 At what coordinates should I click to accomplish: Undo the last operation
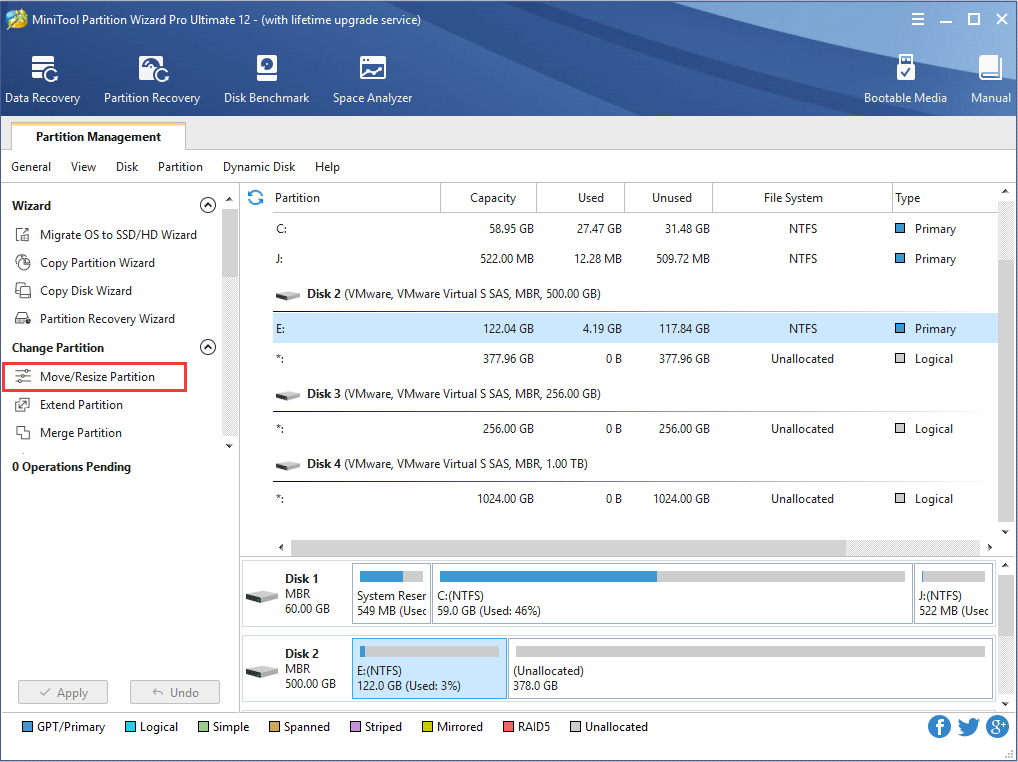174,692
